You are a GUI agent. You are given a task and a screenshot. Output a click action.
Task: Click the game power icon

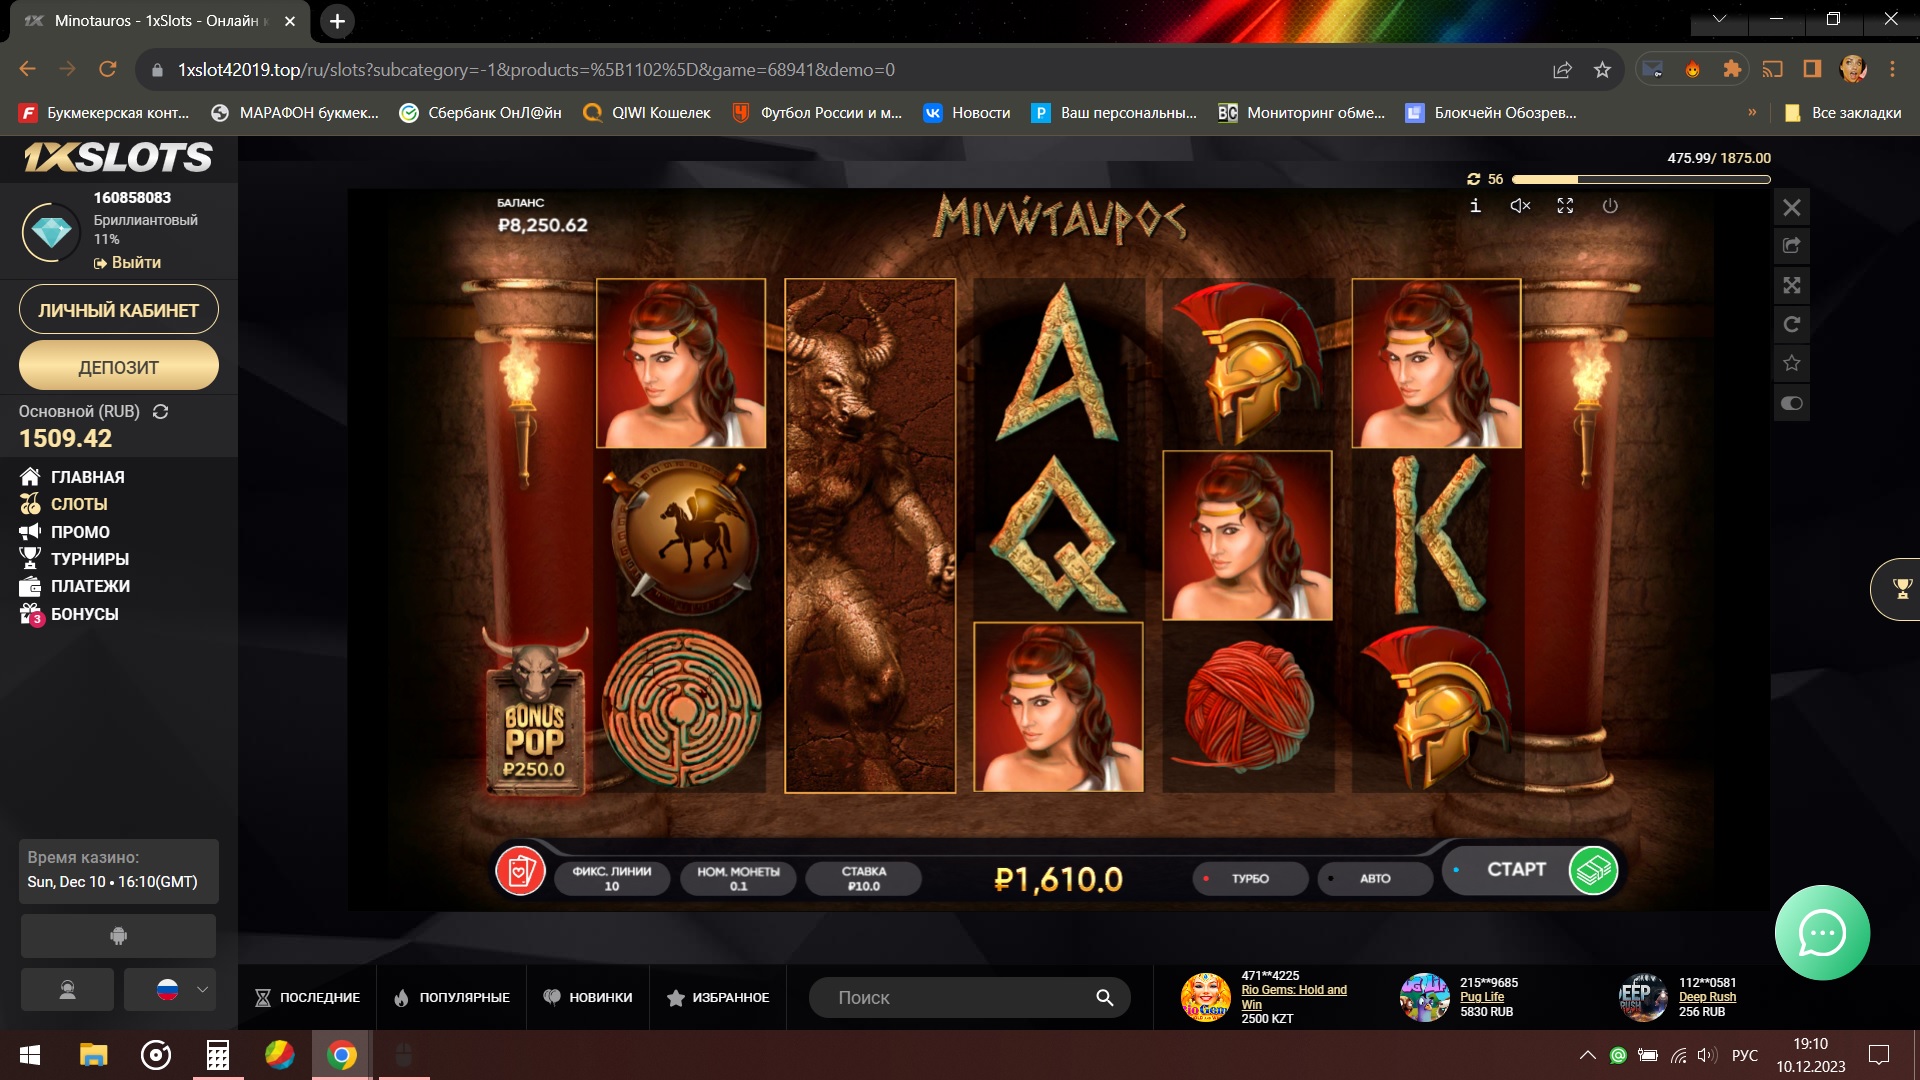(1610, 206)
